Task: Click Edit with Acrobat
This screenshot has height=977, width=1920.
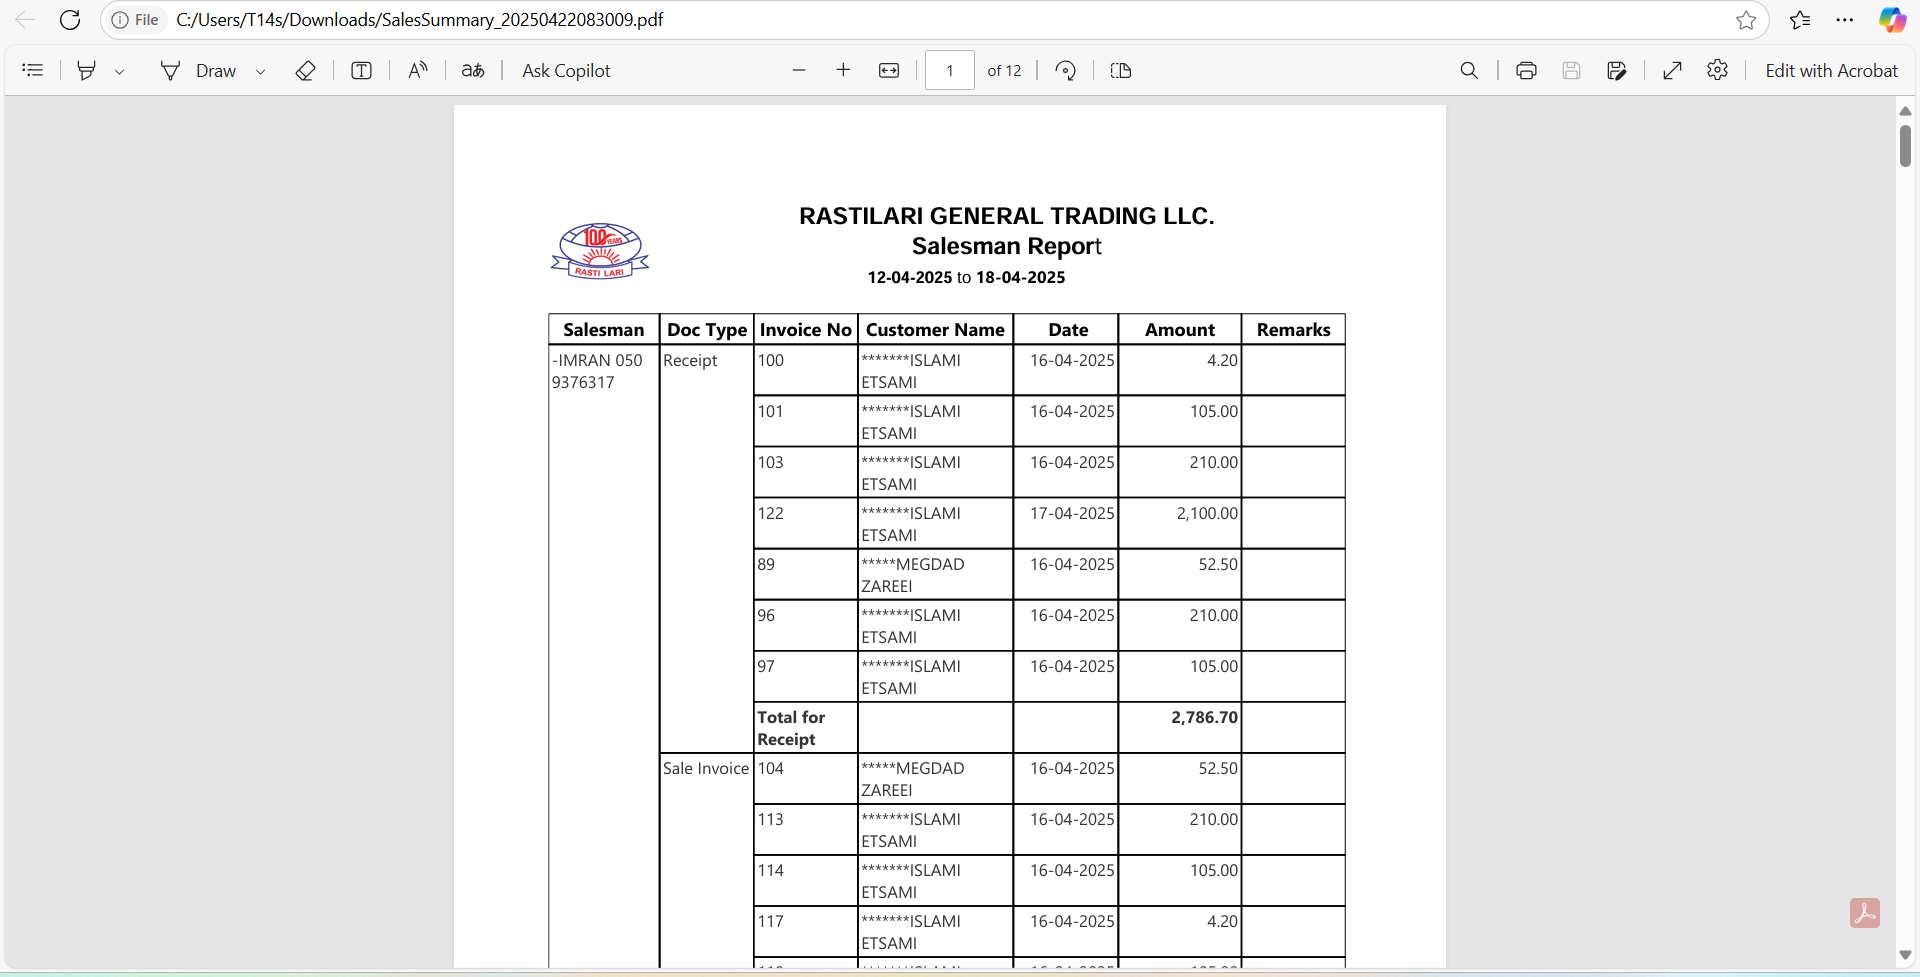Action: pyautogui.click(x=1830, y=70)
